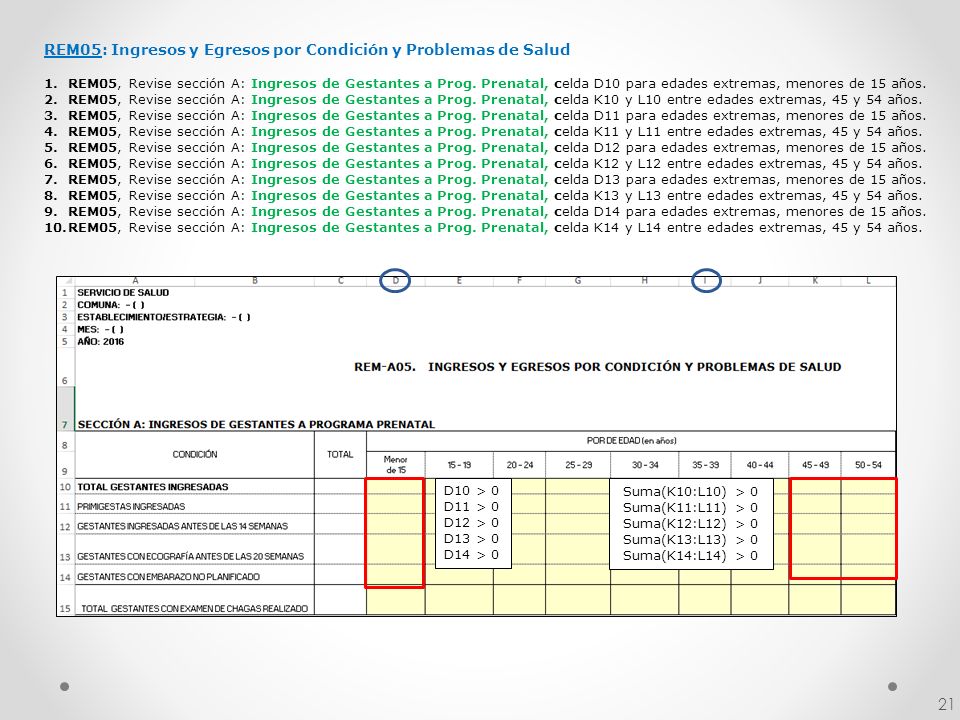This screenshot has width=960, height=720.
Task: Select the 40 - 44 age header
Action: point(760,465)
